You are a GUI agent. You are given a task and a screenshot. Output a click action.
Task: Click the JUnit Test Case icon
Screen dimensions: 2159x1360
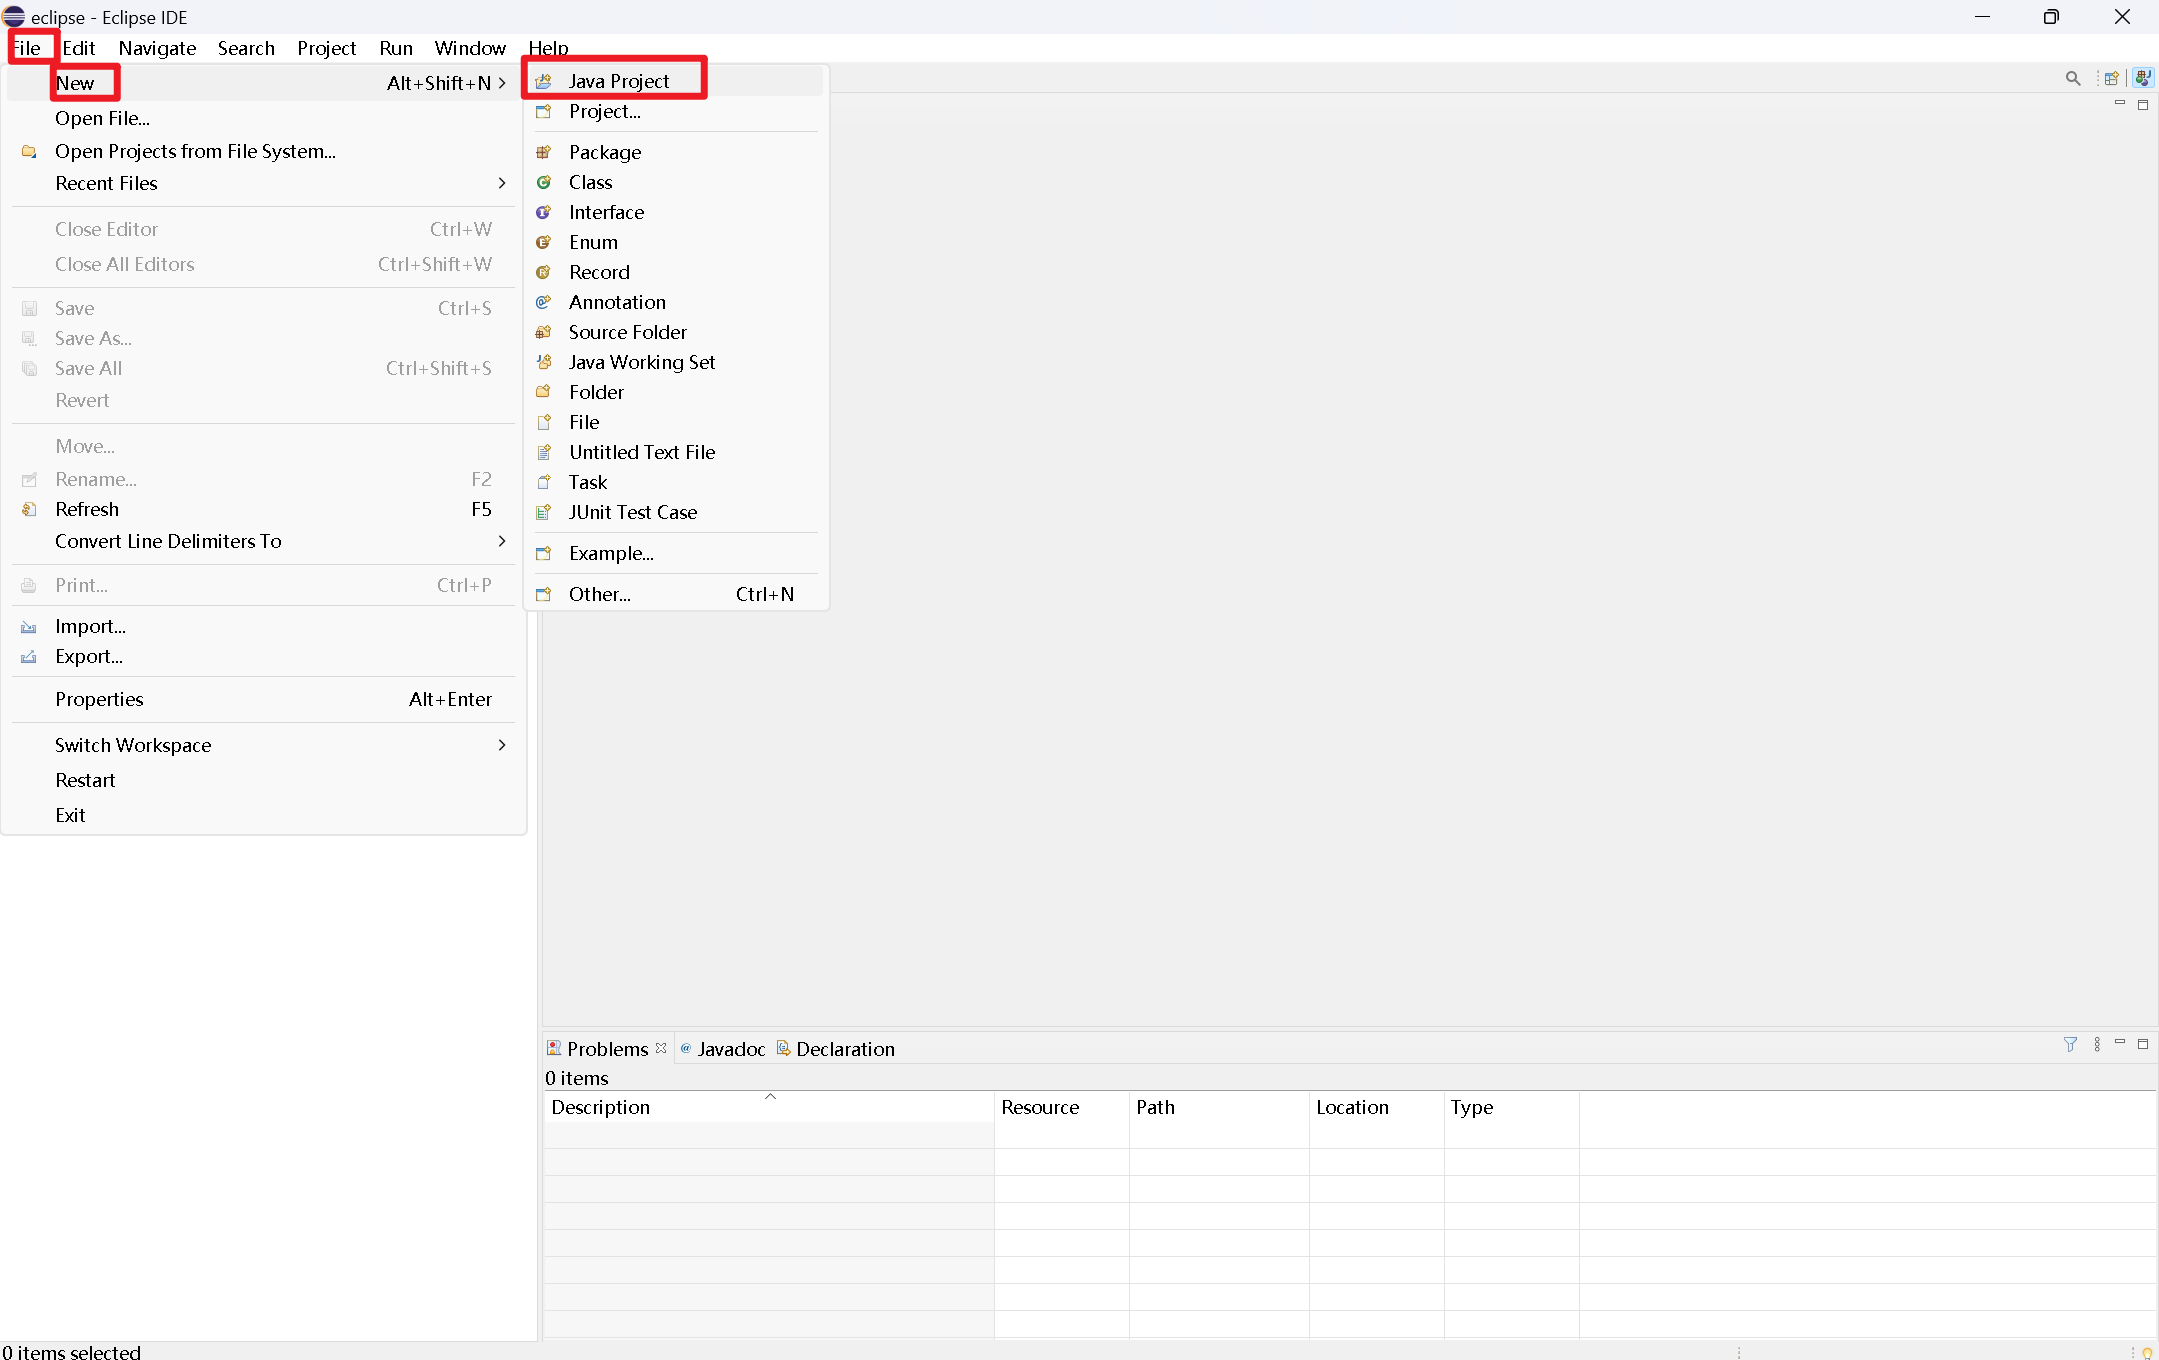click(544, 512)
